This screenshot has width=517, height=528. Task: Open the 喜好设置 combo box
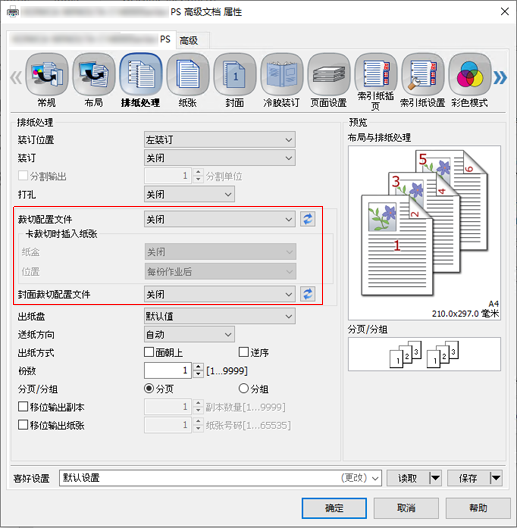click(x=220, y=478)
